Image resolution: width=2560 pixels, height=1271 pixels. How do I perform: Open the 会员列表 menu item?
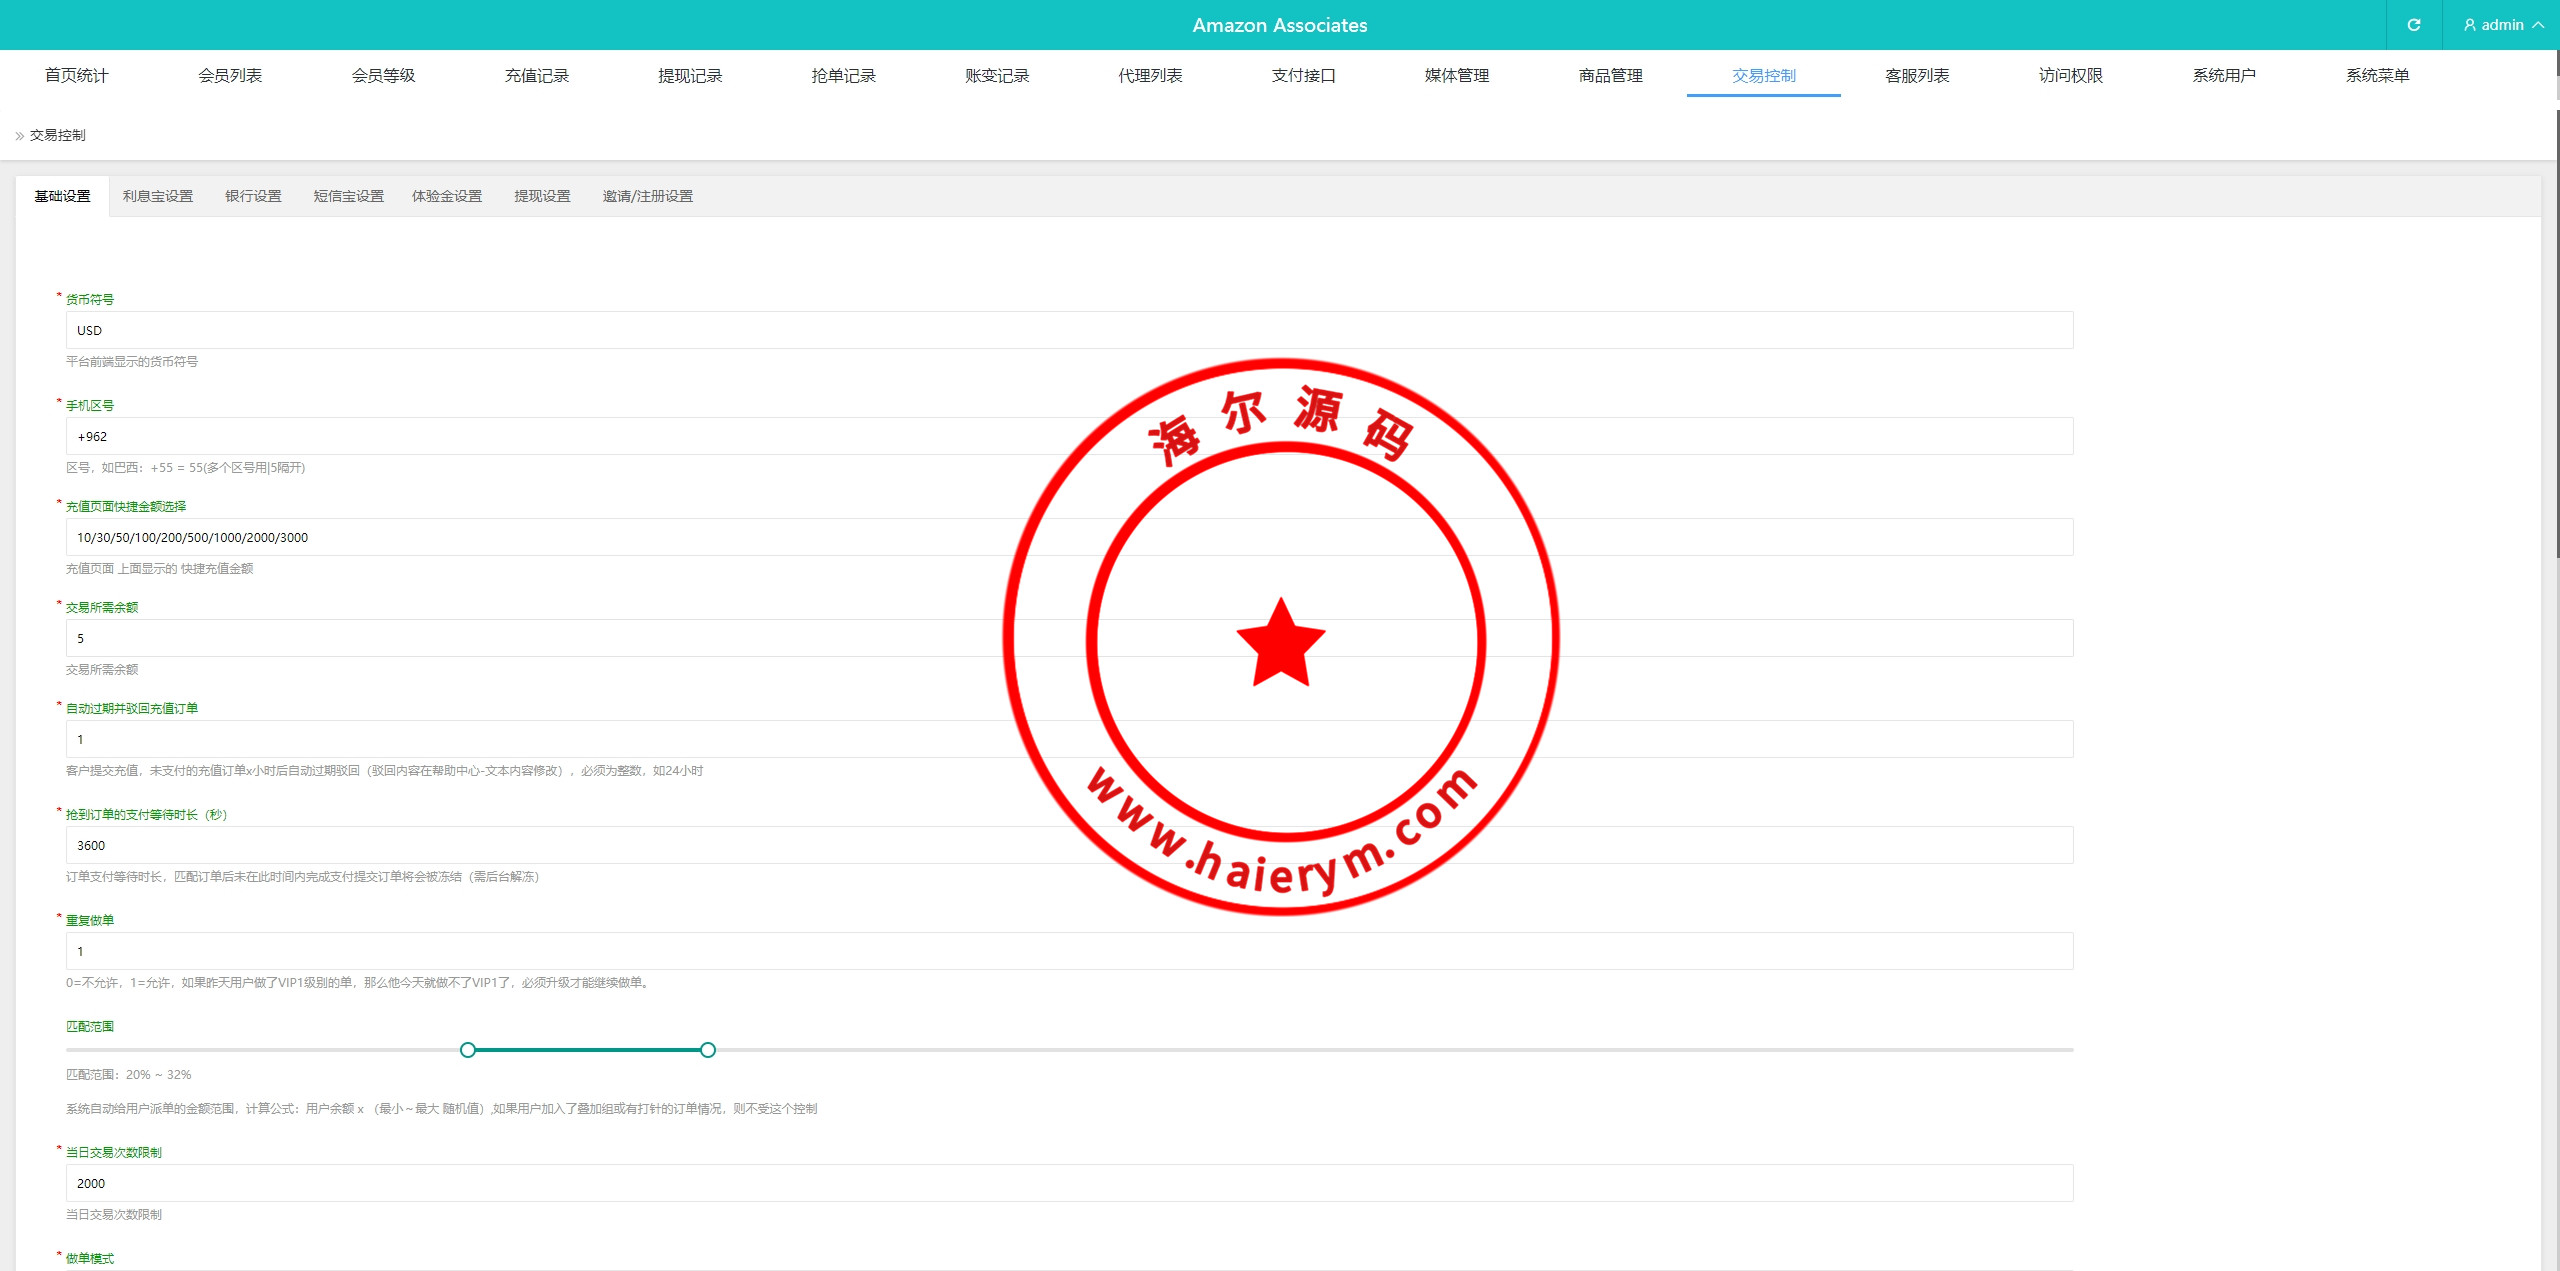pos(230,76)
